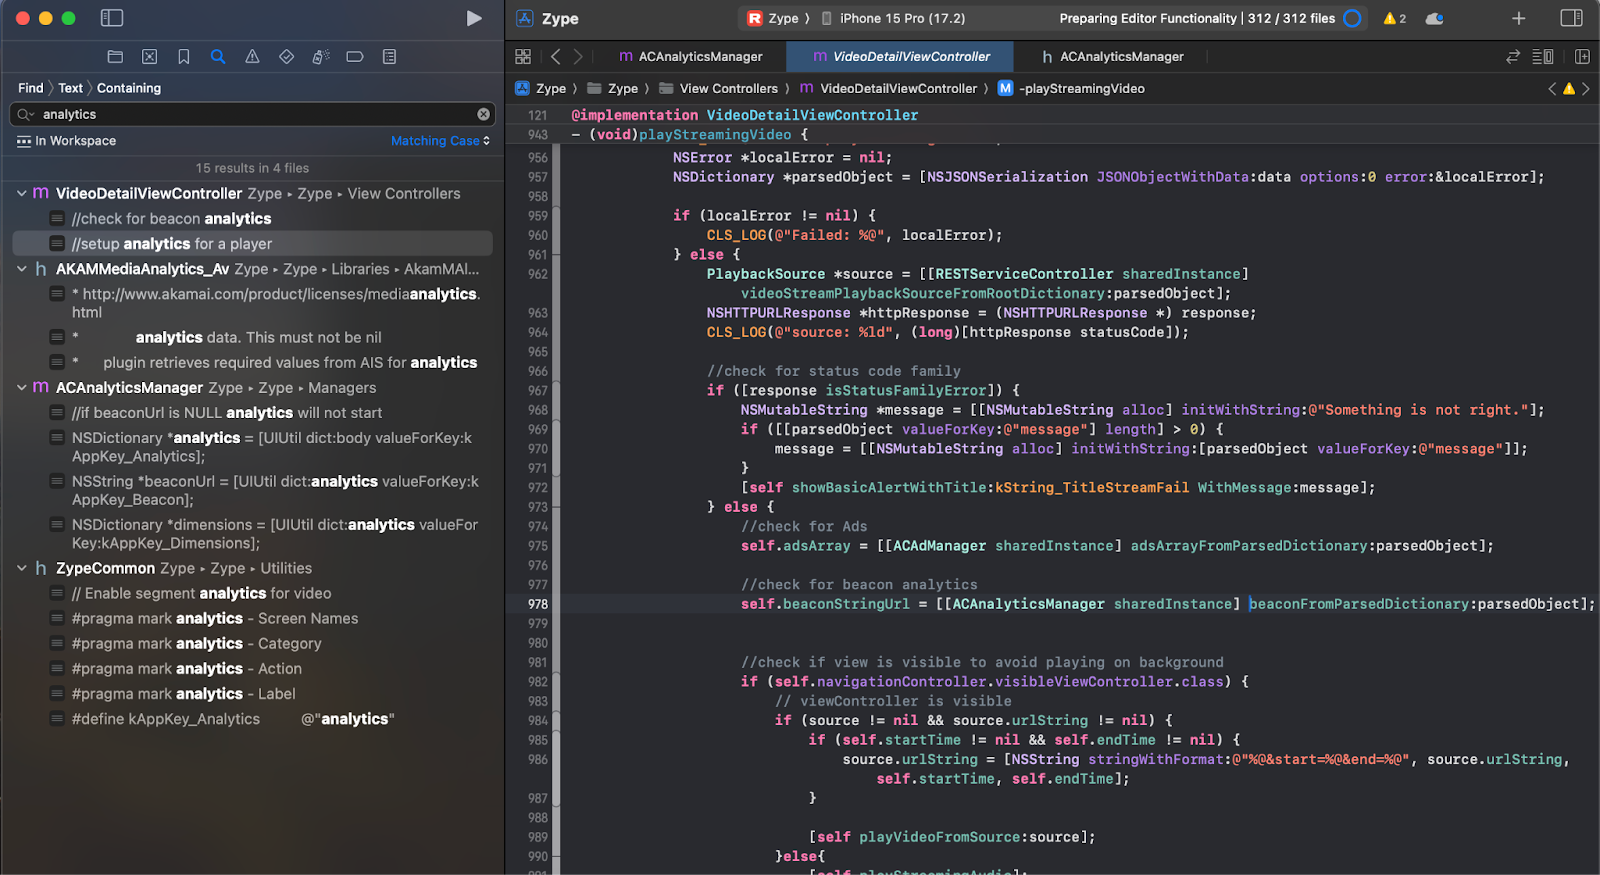Switch to VideoDetailViewController tab
Screen dimensions: 1600x875
(900, 57)
